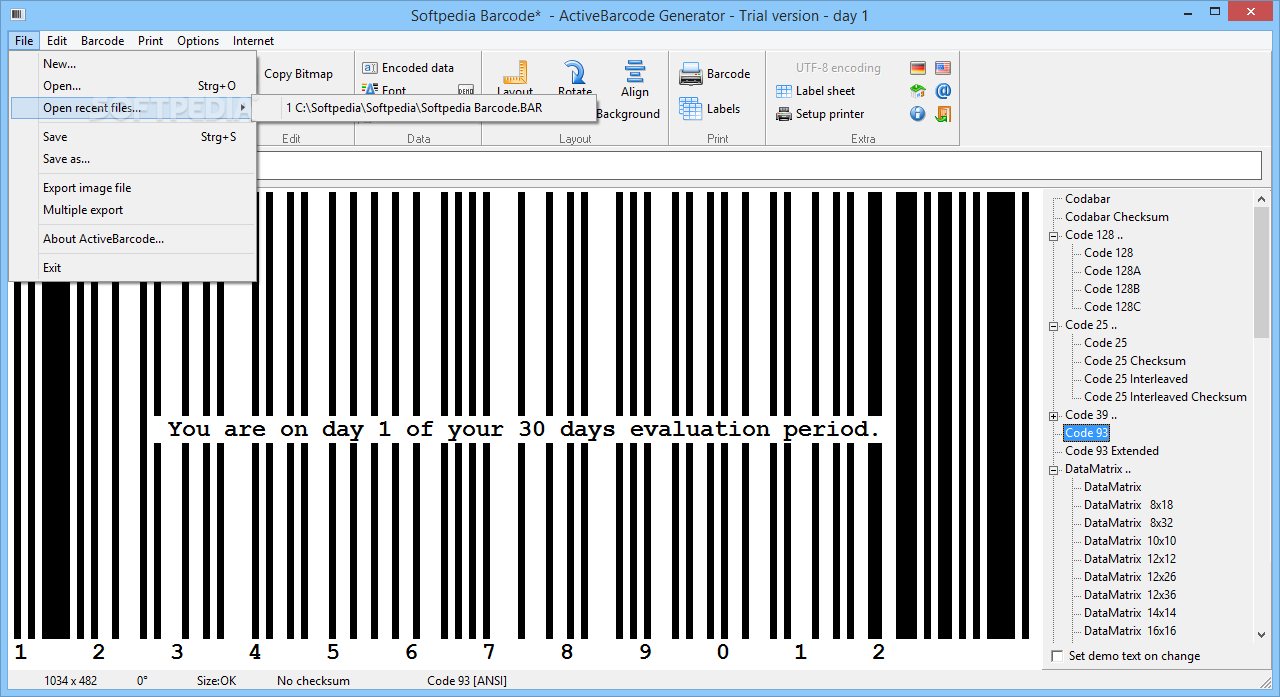Open About ActiveBarcode...
The height and width of the screenshot is (697, 1280).
[132, 239]
